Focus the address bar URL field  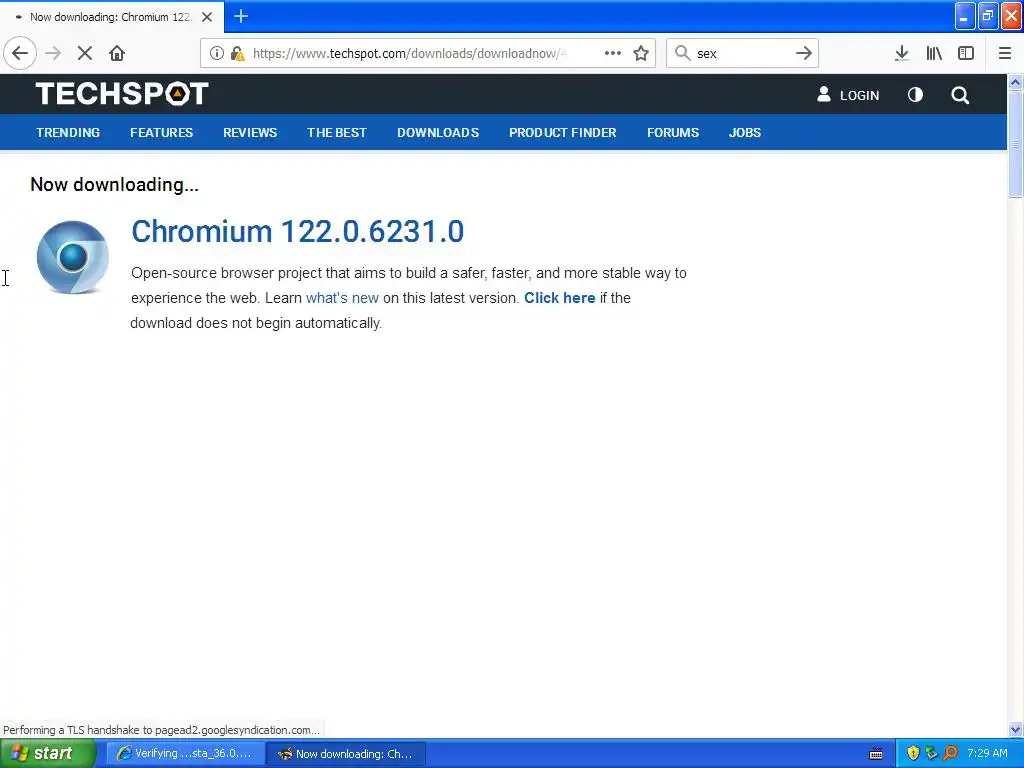click(x=409, y=53)
